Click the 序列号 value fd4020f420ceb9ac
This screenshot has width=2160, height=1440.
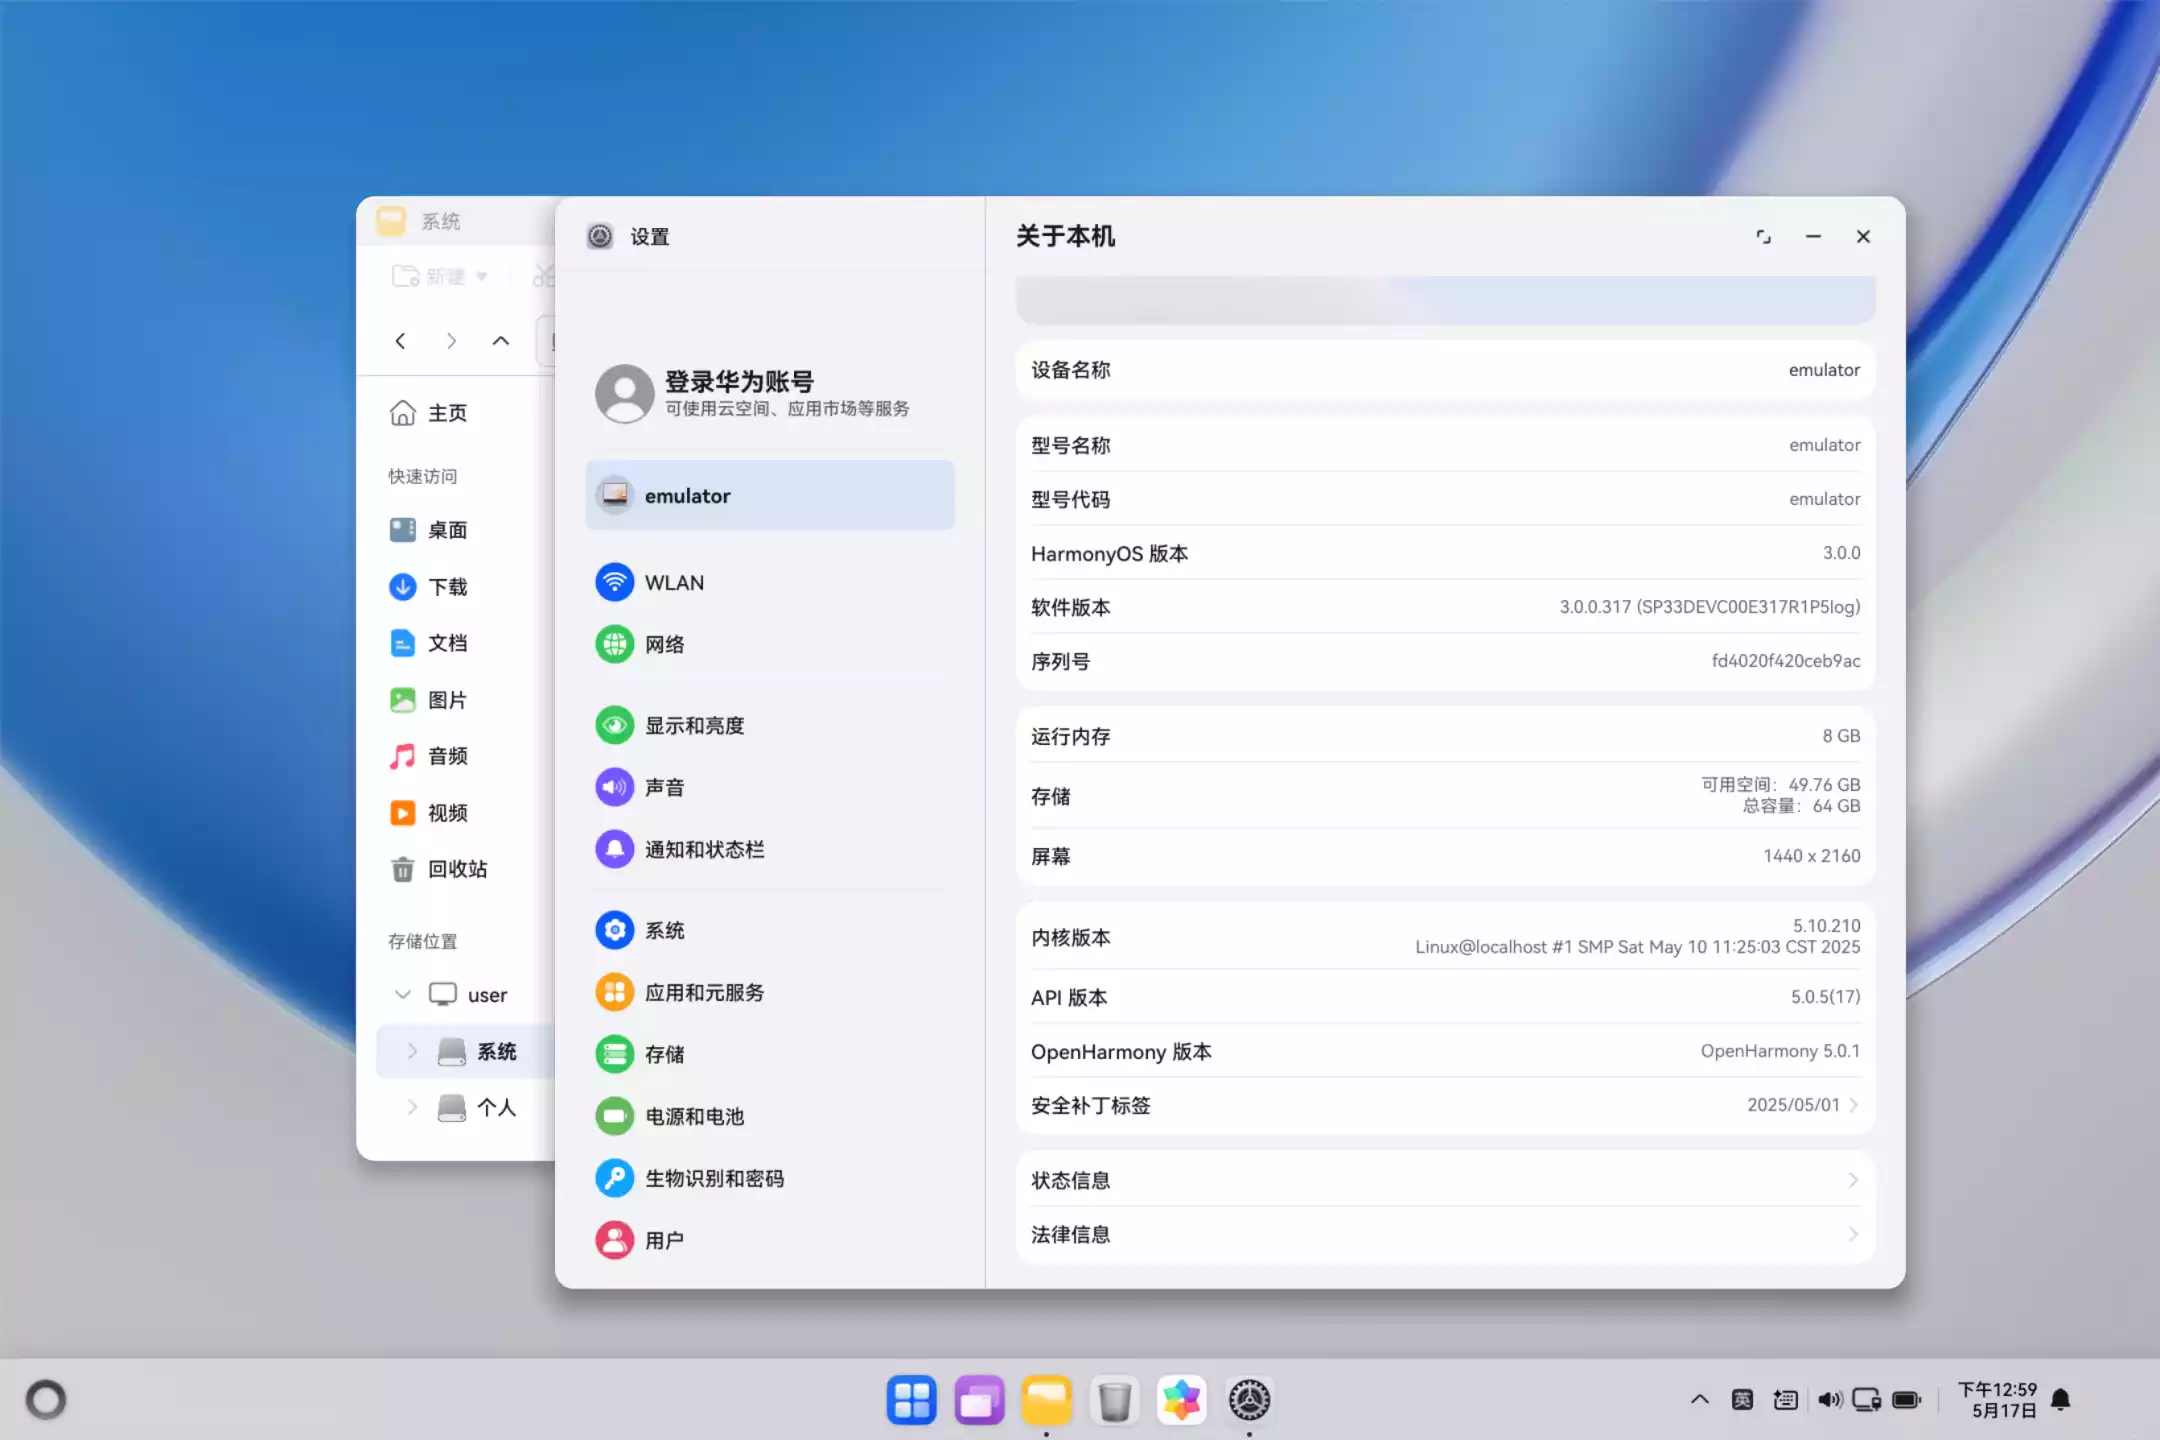point(1785,661)
